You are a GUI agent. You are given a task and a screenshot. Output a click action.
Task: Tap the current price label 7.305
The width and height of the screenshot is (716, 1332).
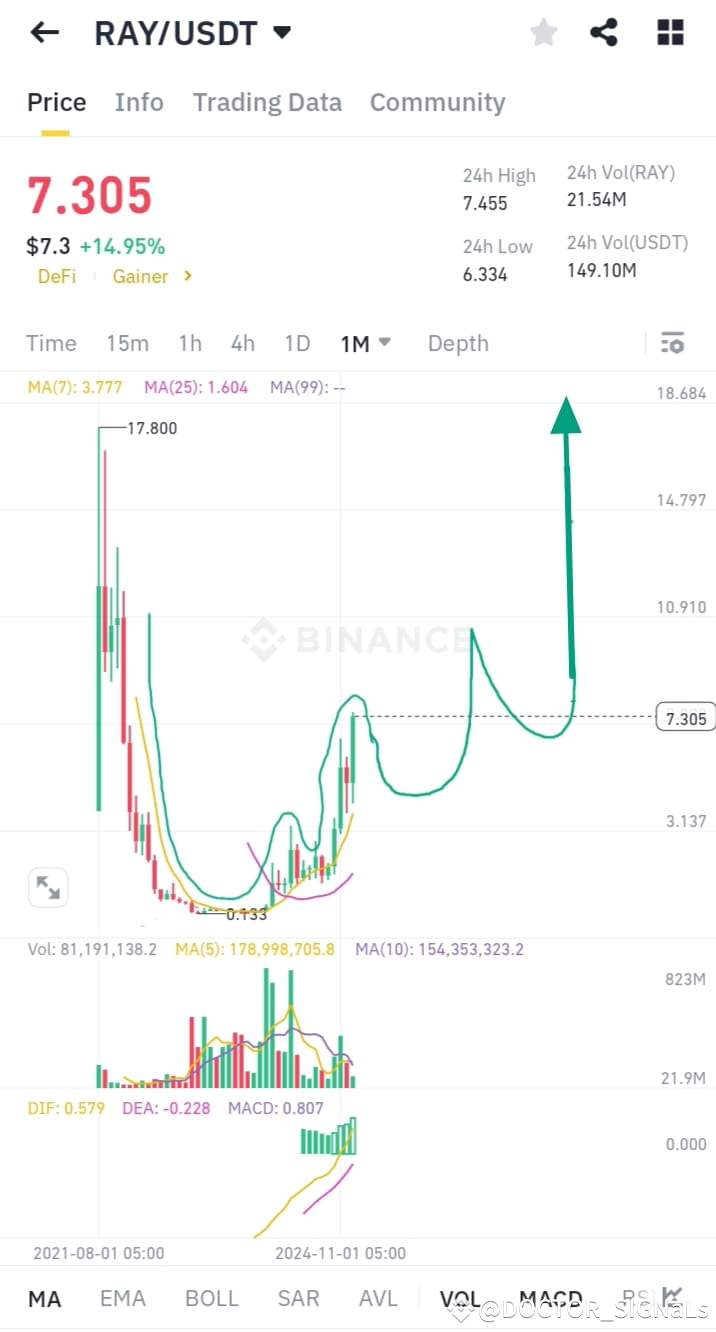point(684,717)
